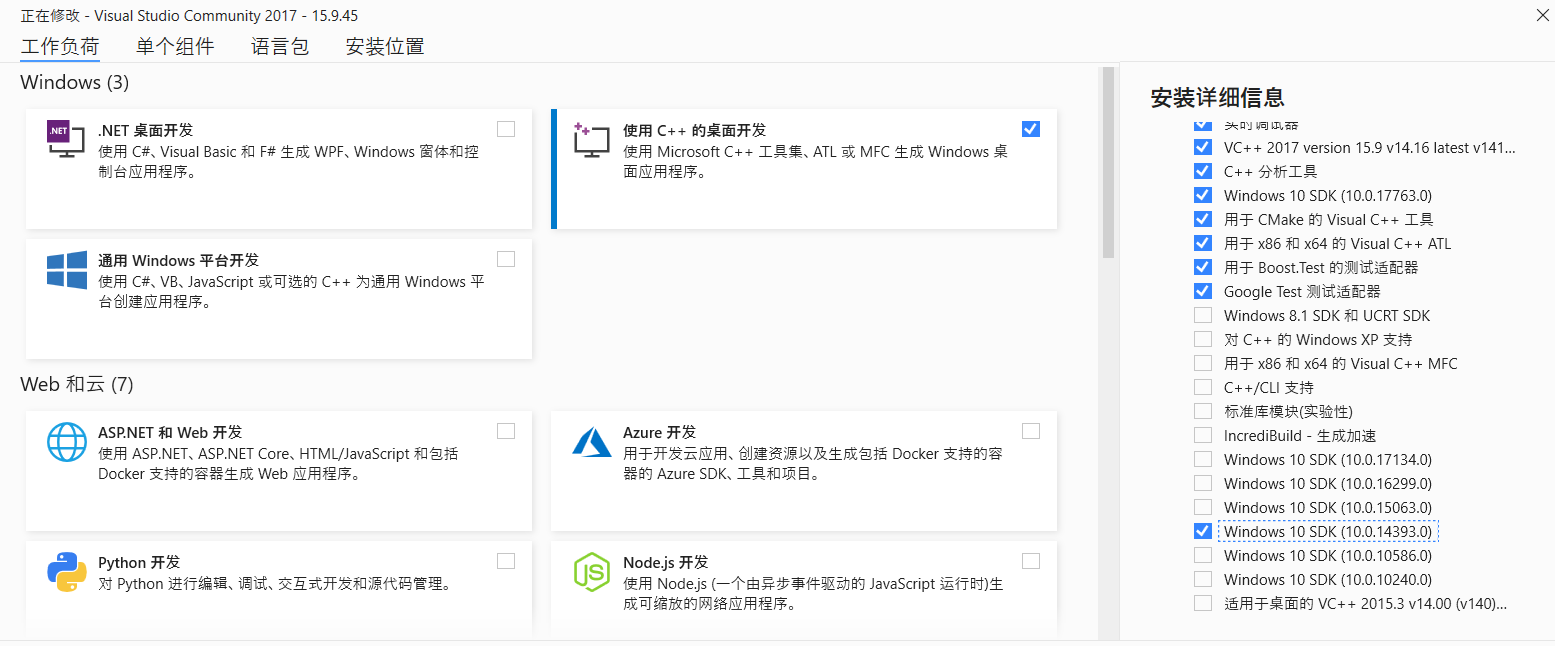Select the ASP.NET 和 Web 开发 card title

(x=170, y=432)
